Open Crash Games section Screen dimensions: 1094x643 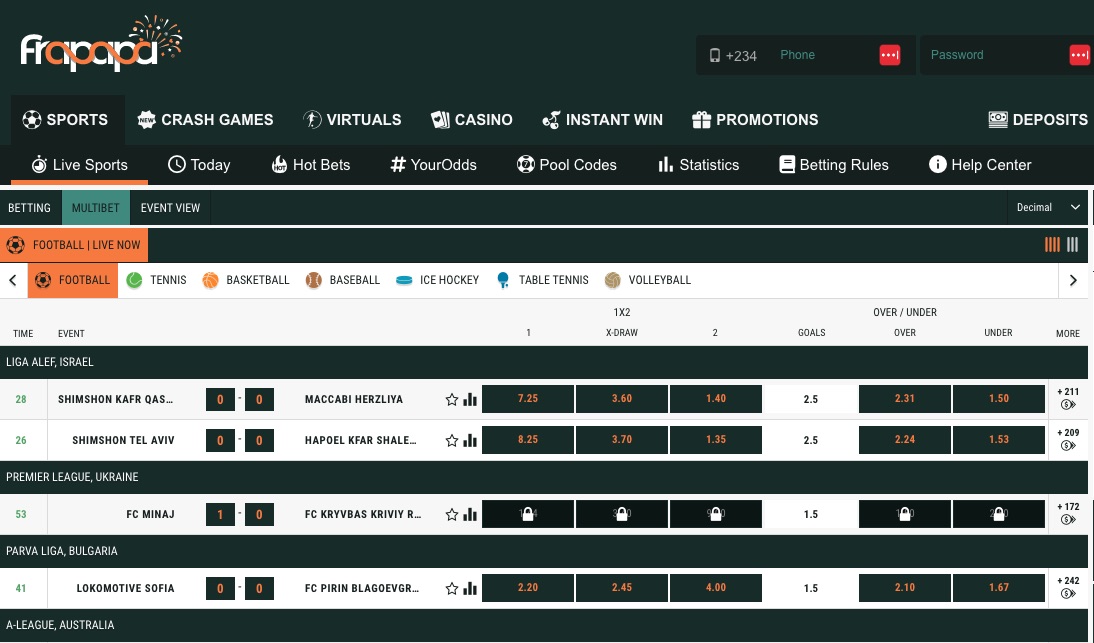click(204, 120)
